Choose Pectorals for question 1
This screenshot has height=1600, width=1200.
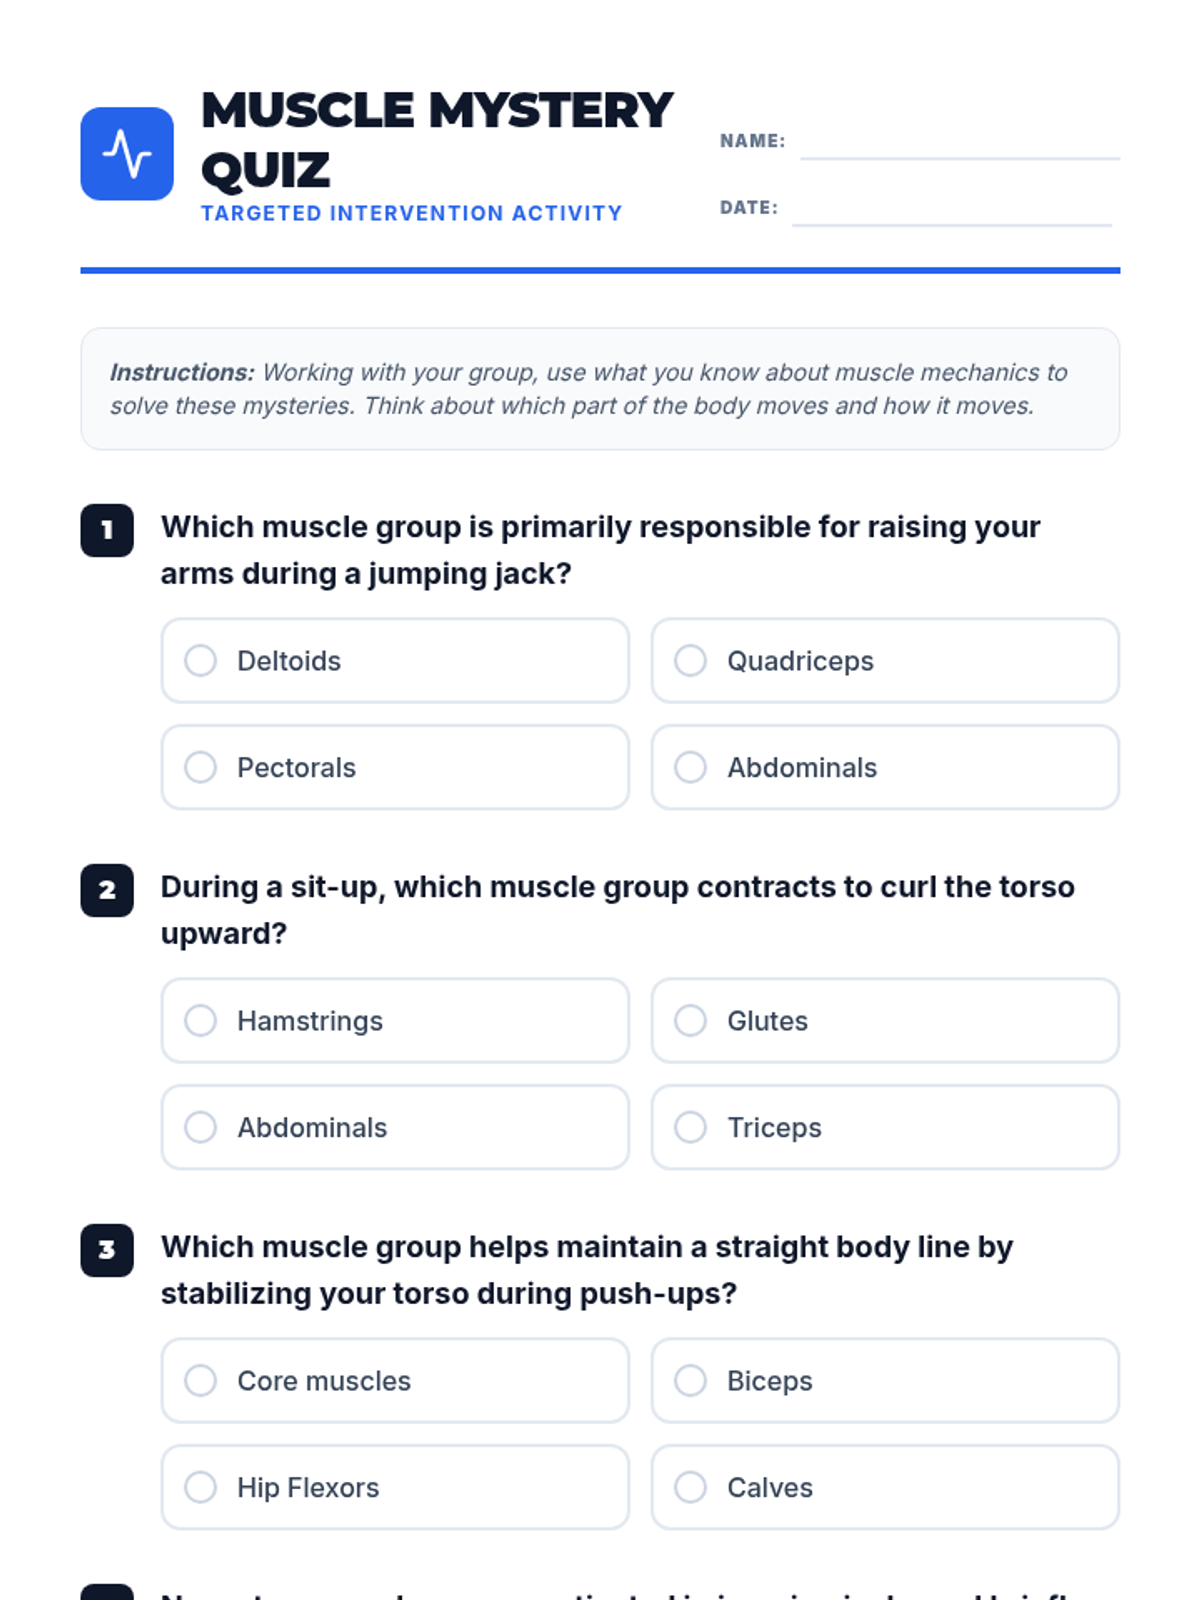point(395,767)
